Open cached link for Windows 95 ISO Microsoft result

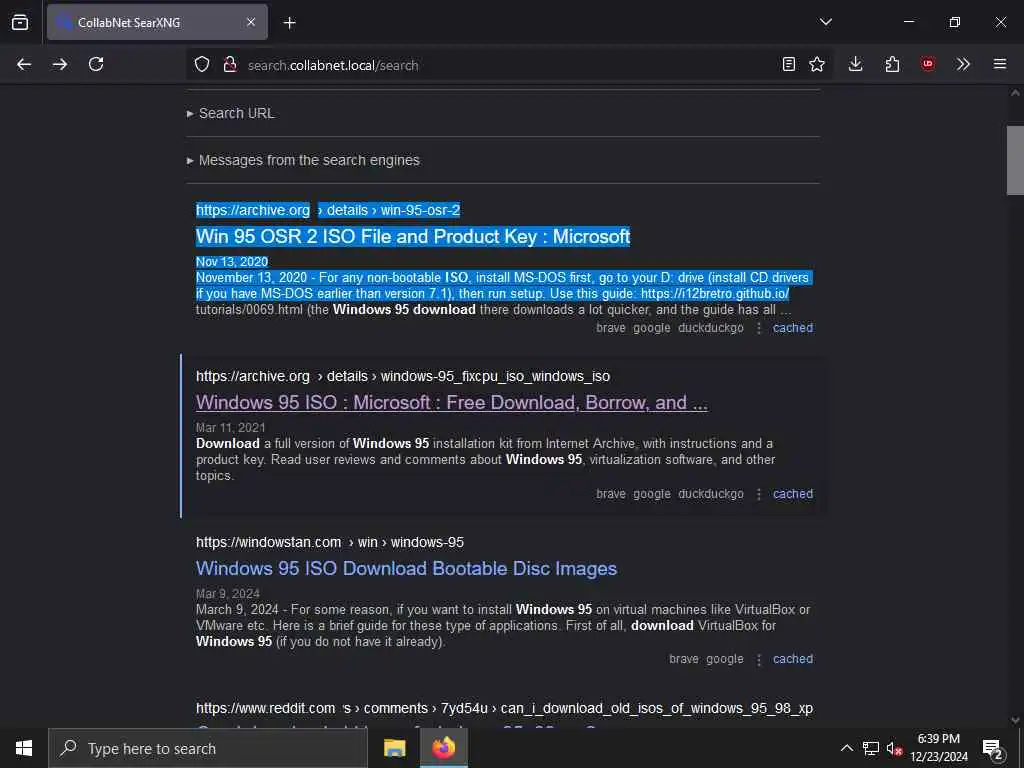pos(793,494)
